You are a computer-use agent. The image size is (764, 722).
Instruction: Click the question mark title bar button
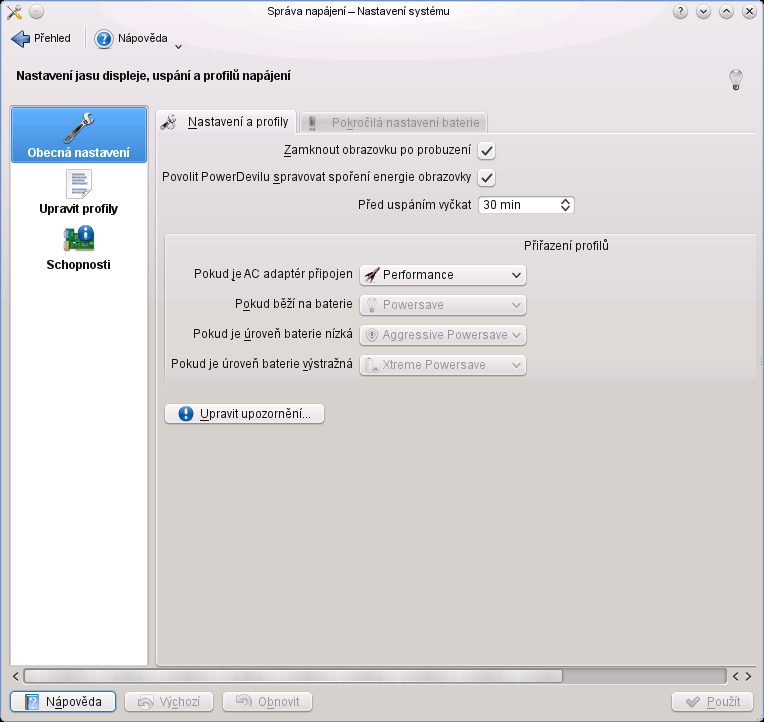pyautogui.click(x=680, y=12)
